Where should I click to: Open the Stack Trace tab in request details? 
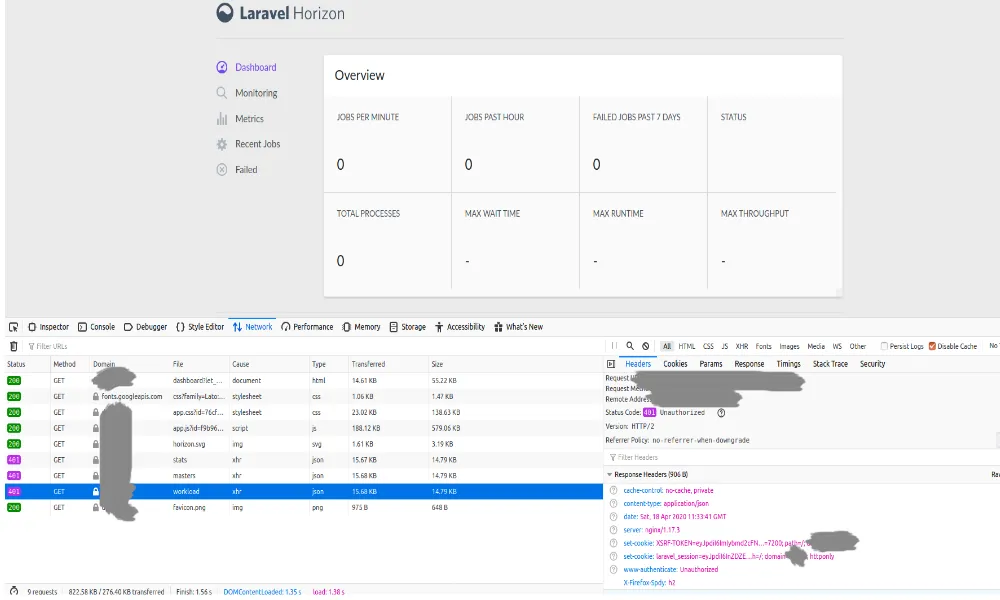coord(830,364)
